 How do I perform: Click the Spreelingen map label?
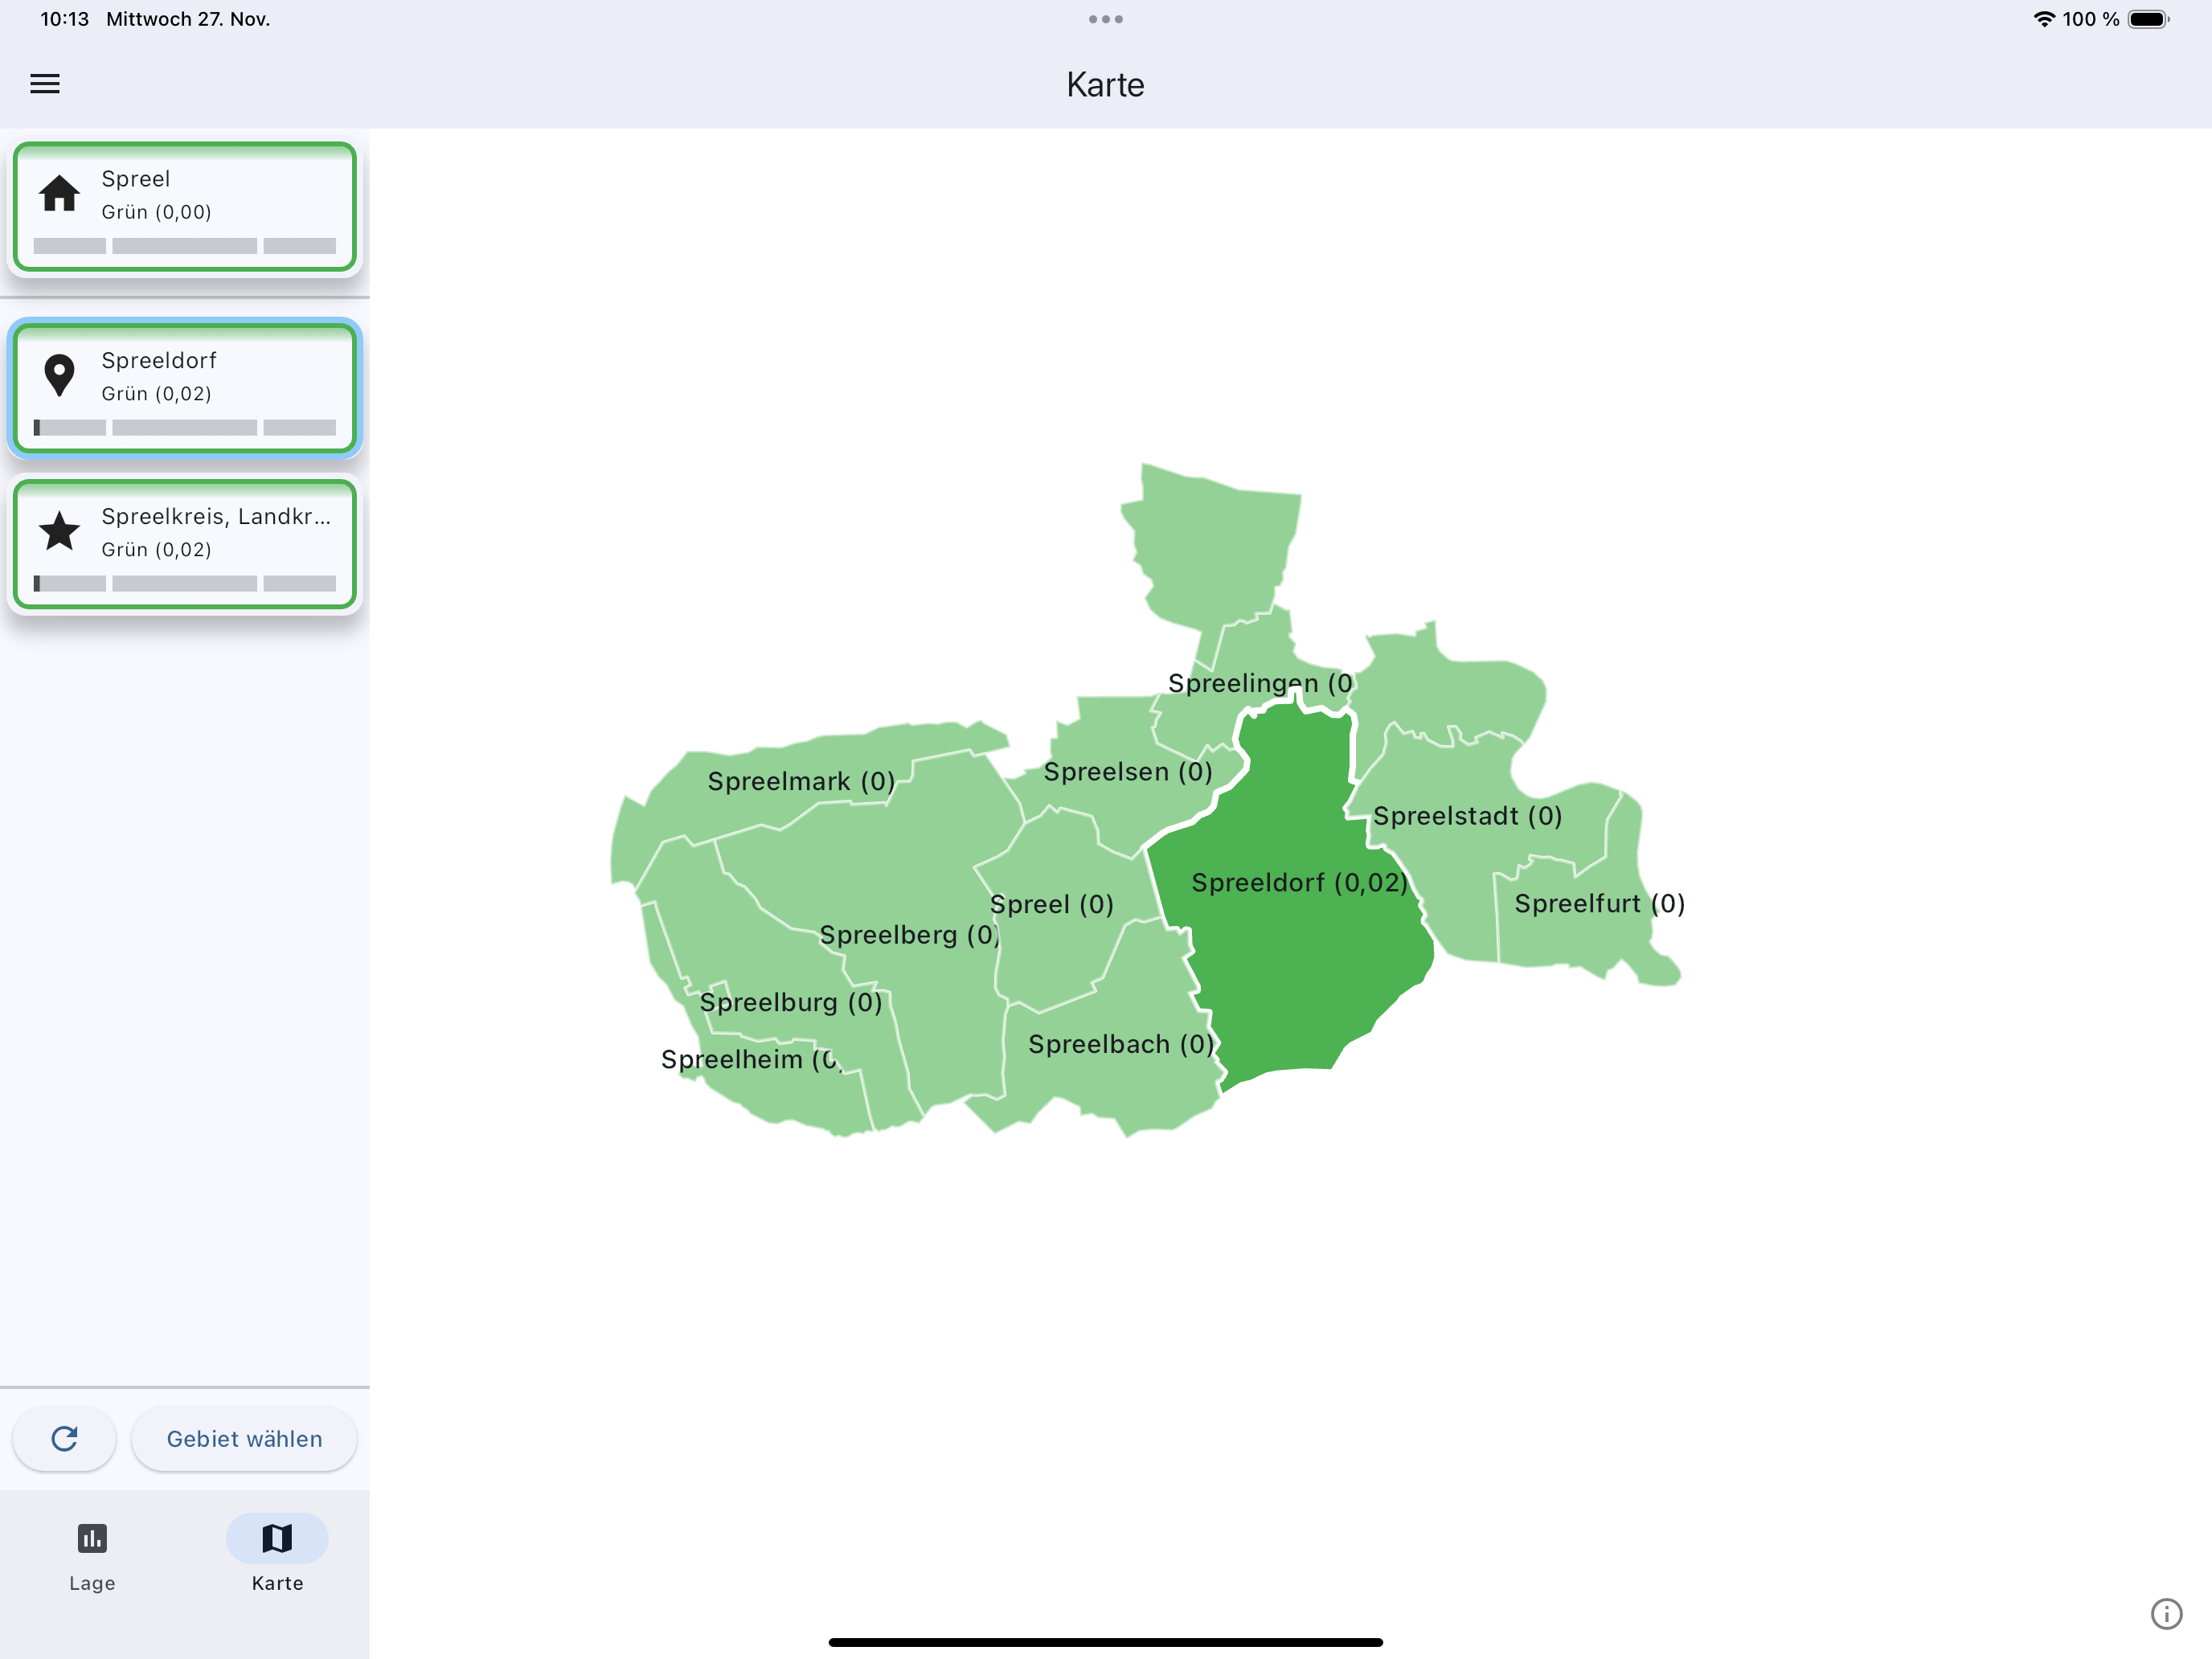click(1260, 683)
